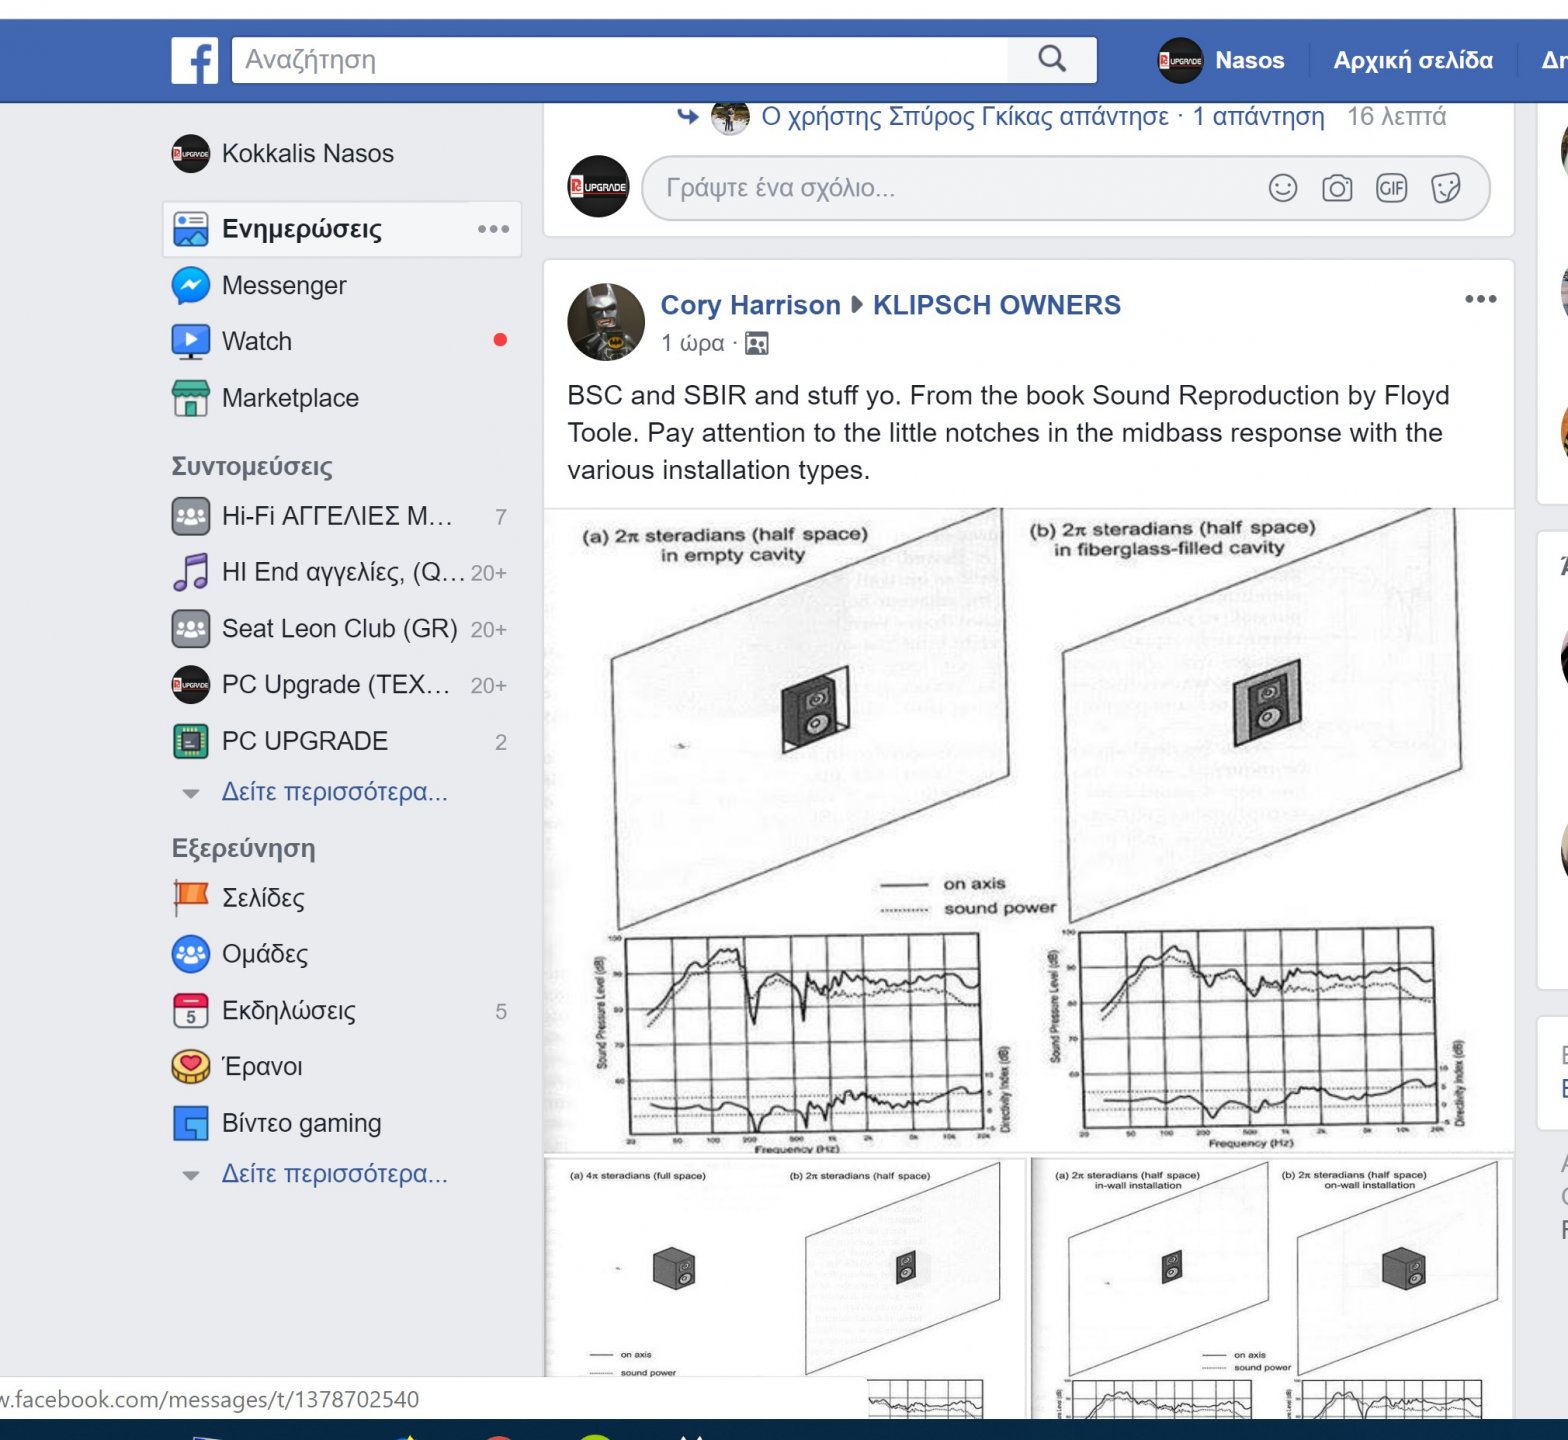Viewport: 1568px width, 1440px height.
Task: Click the Ενημερώσεις news feed icon
Action: click(x=191, y=229)
